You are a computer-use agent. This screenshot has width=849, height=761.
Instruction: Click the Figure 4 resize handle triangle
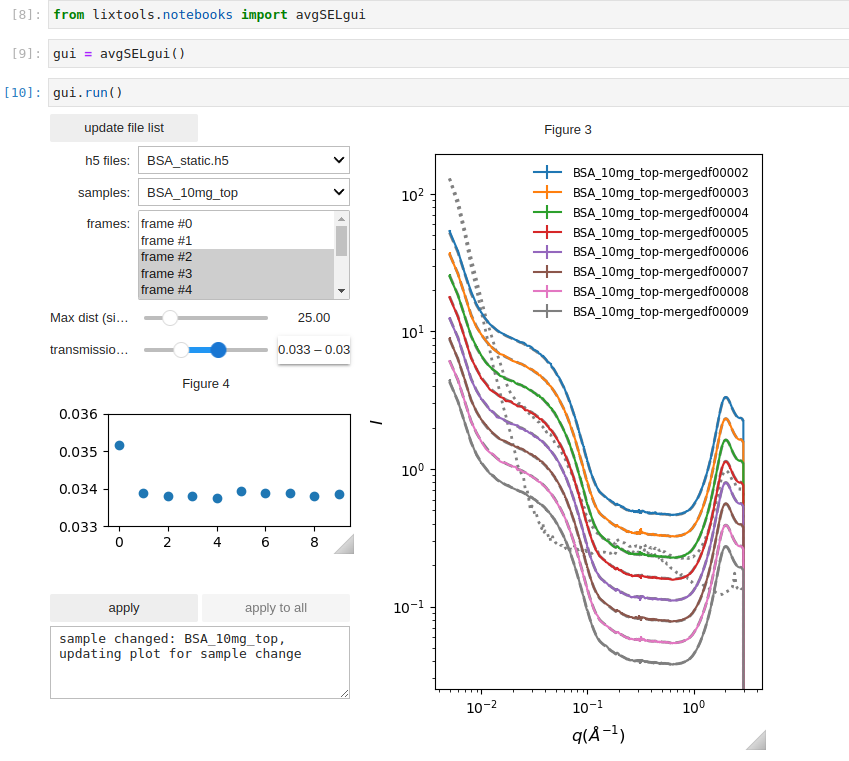coord(345,545)
